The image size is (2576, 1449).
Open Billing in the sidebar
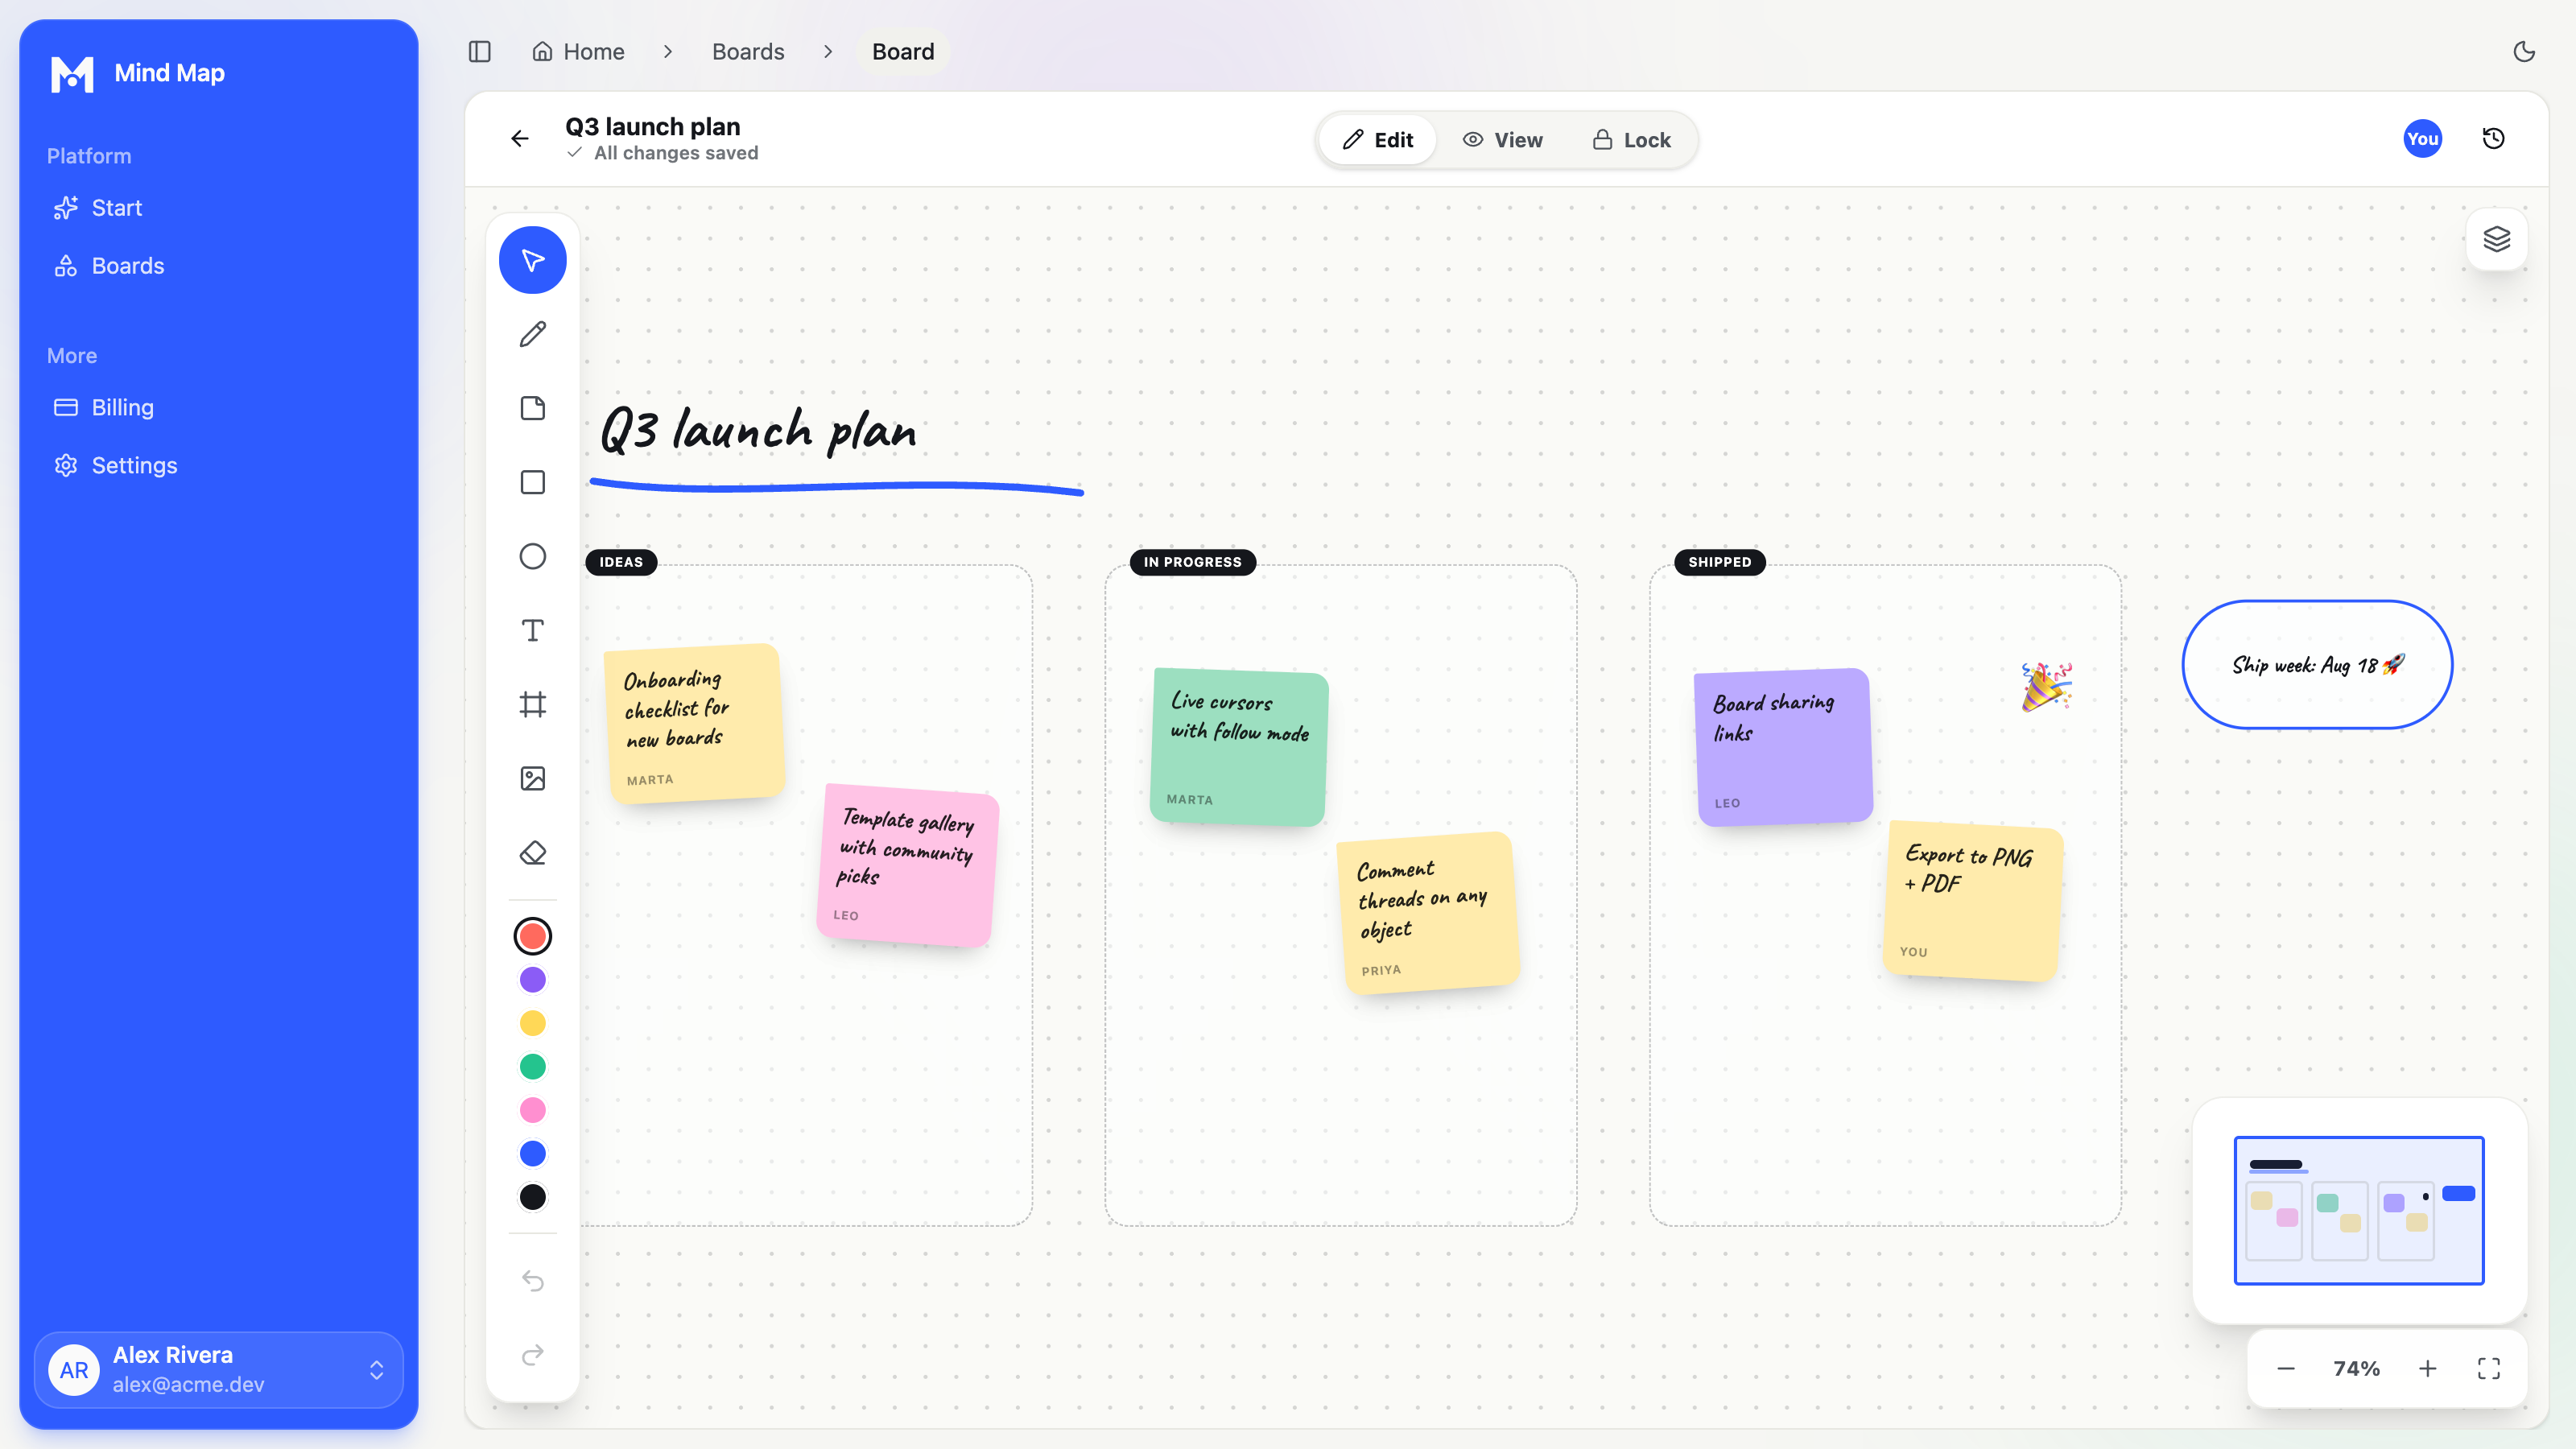[x=218, y=408]
